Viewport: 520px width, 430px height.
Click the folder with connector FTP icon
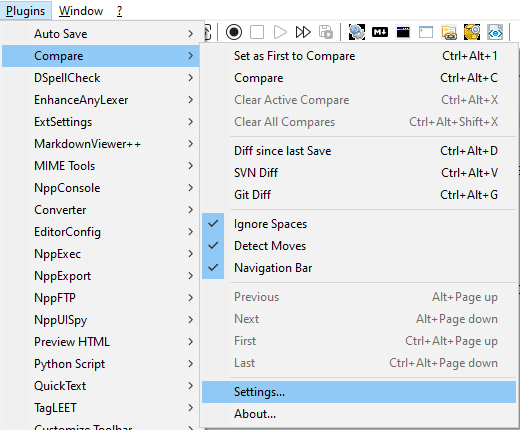point(449,32)
